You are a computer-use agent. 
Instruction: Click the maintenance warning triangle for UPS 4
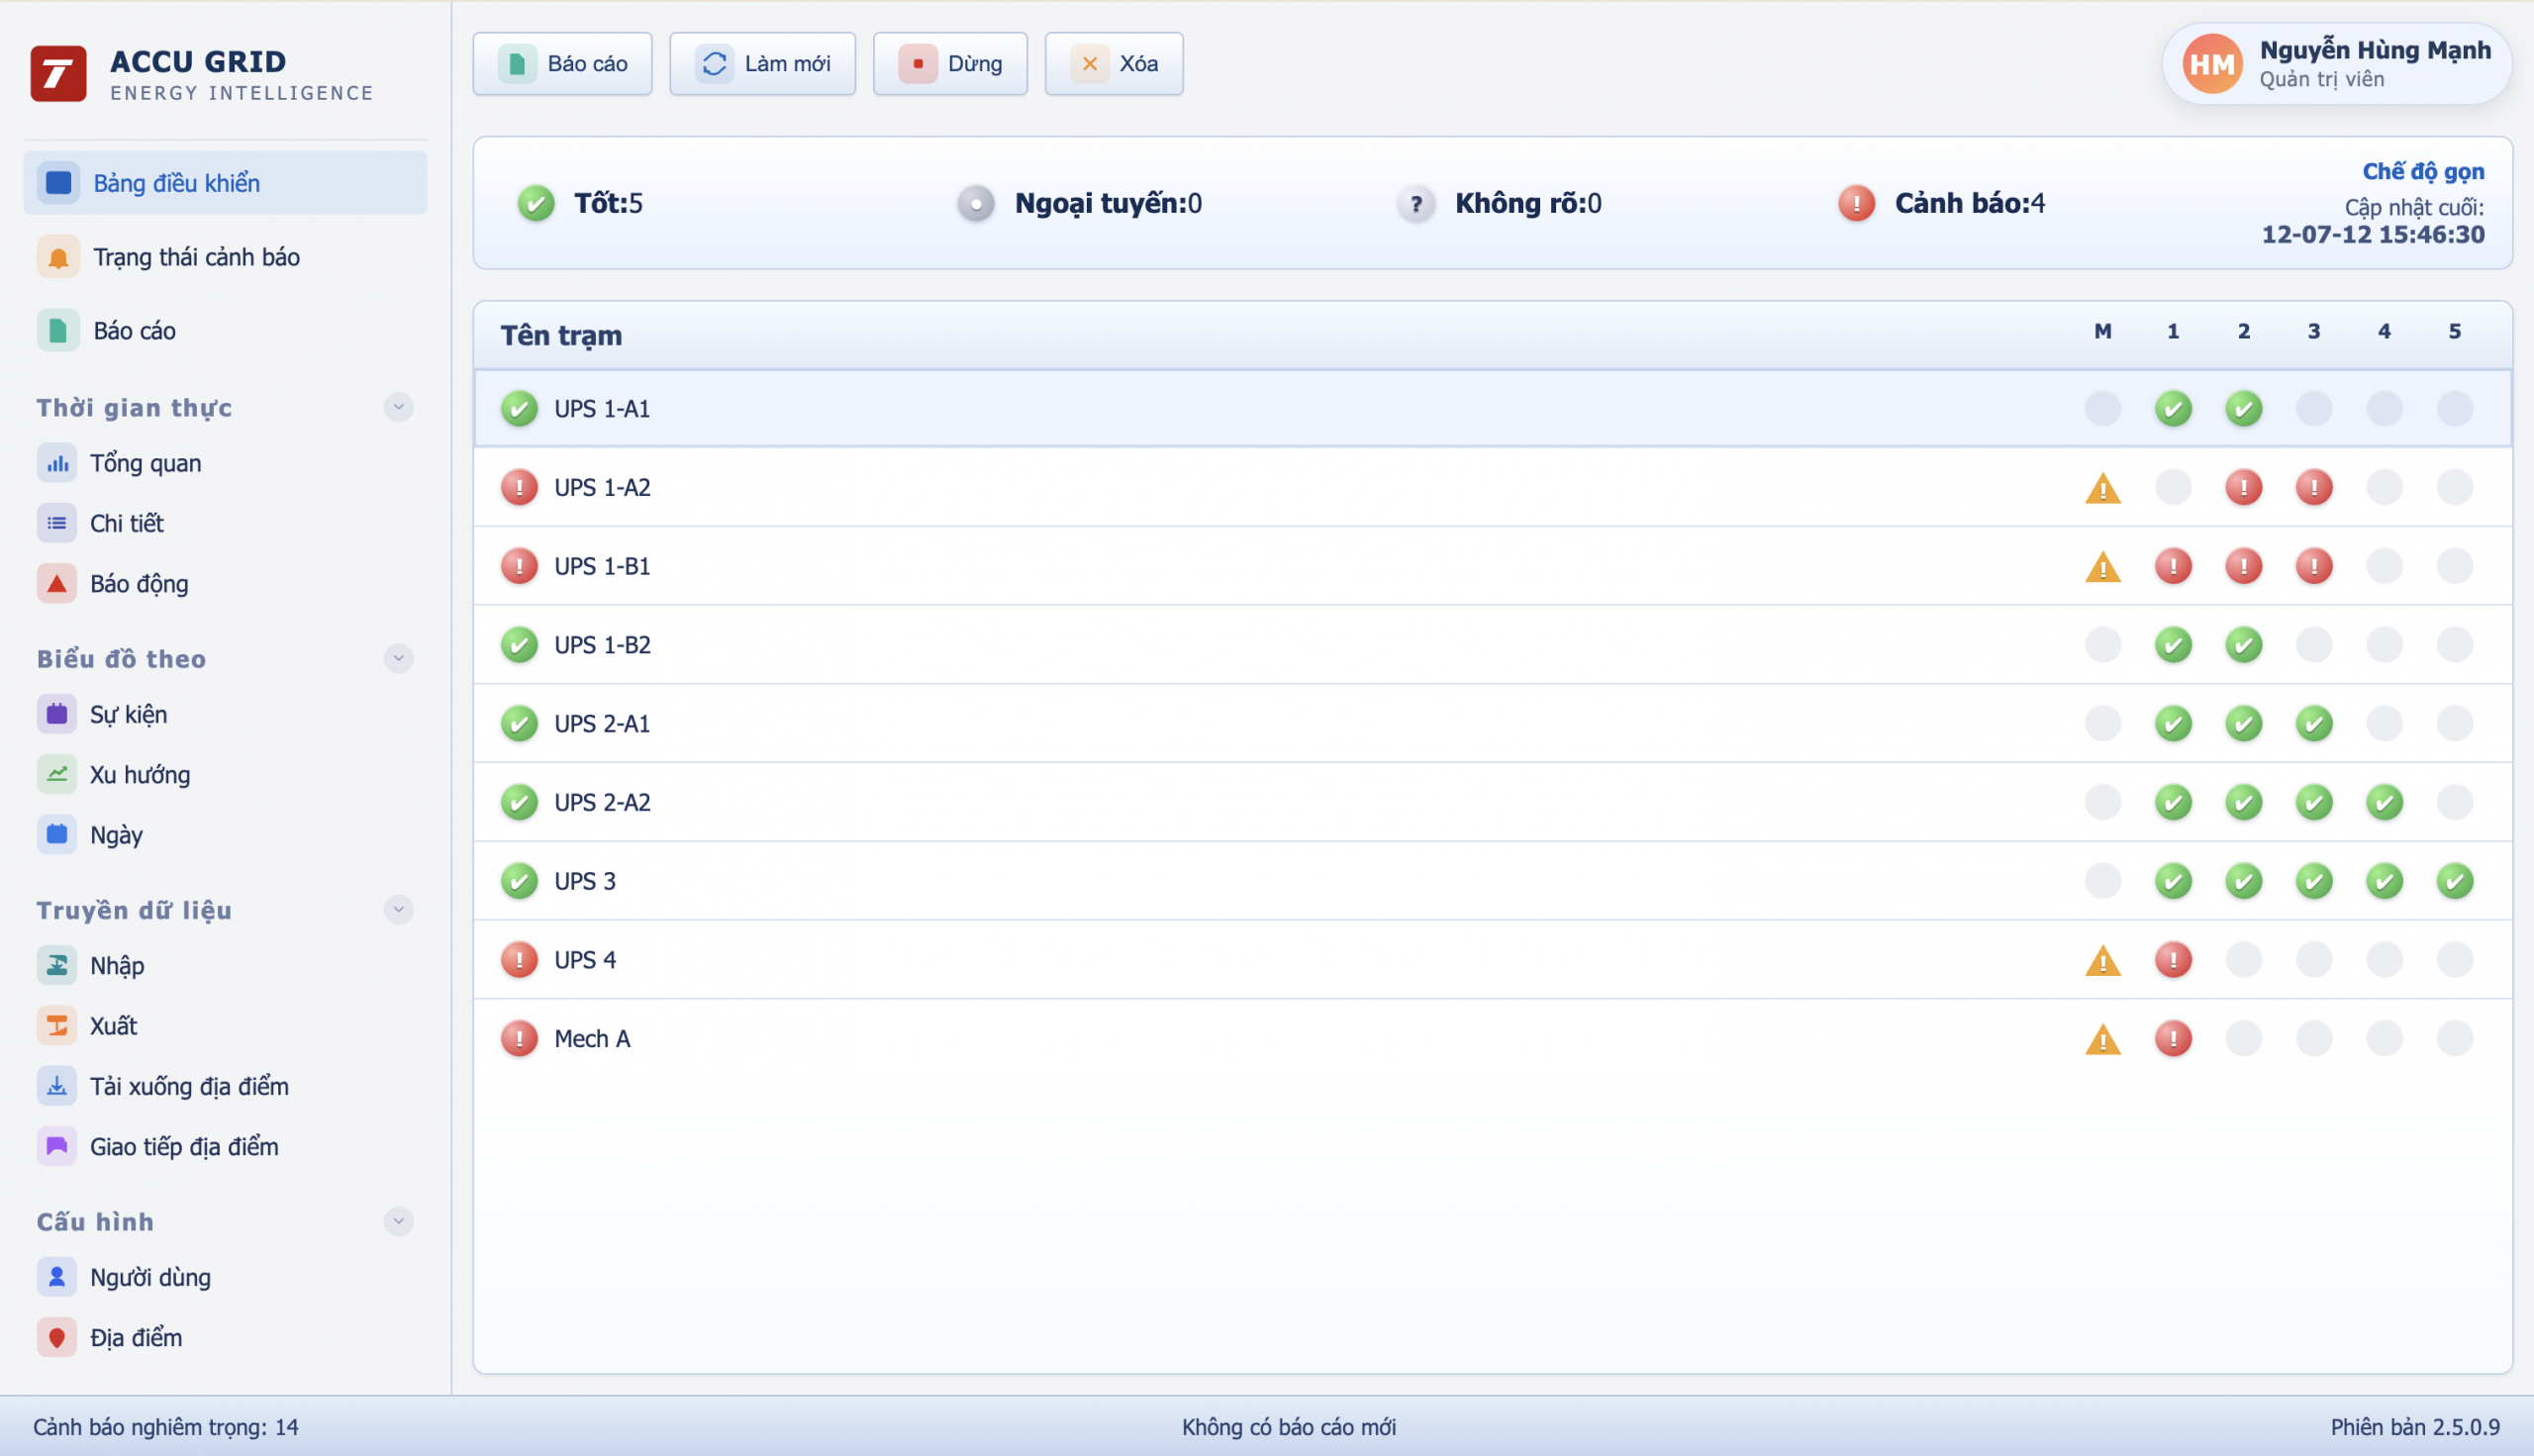coord(2102,961)
